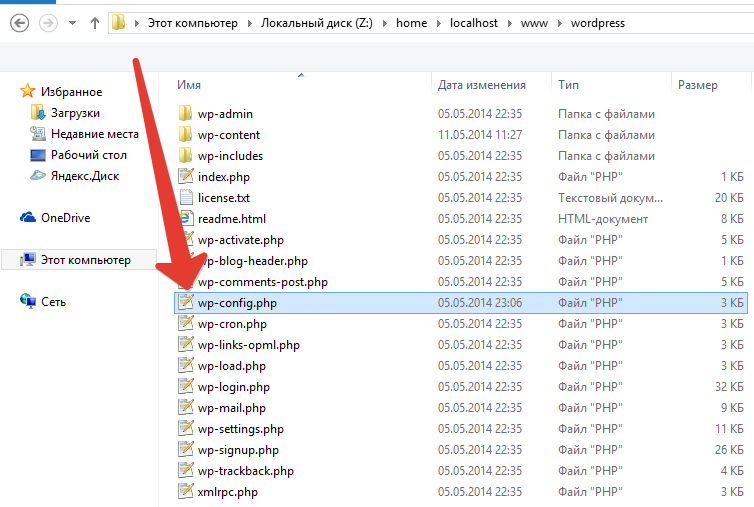Screen dimensions: 754x507
Task: Click the wordpress breadcrumb segment
Action: point(598,23)
